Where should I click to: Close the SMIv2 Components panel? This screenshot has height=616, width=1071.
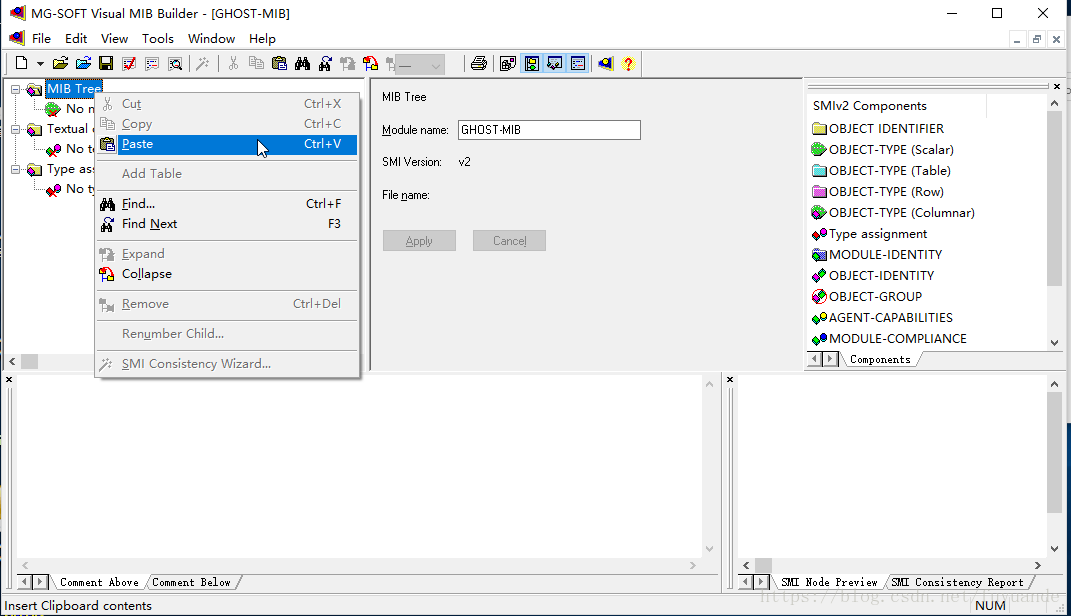1057,87
